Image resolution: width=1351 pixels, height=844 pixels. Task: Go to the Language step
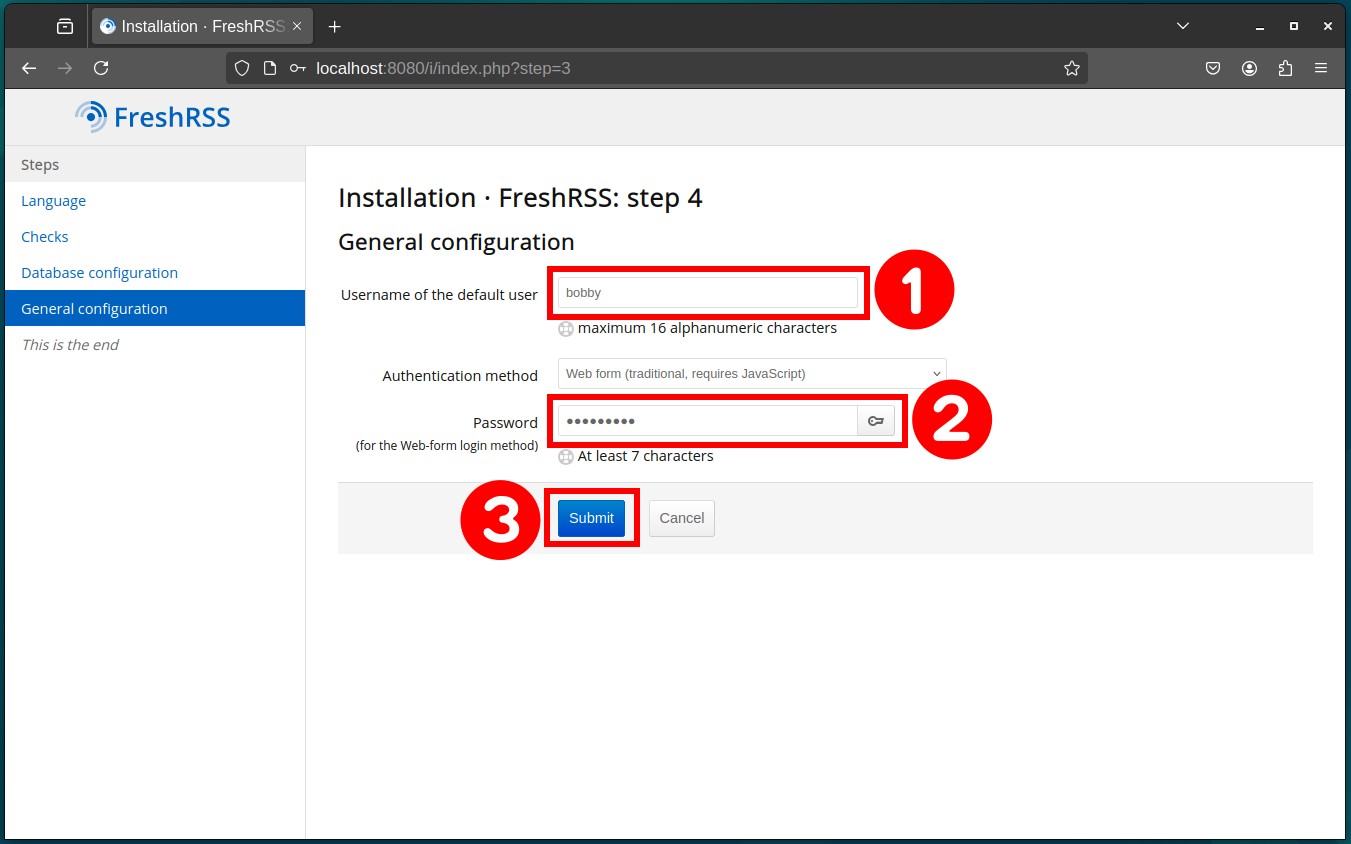tap(53, 201)
